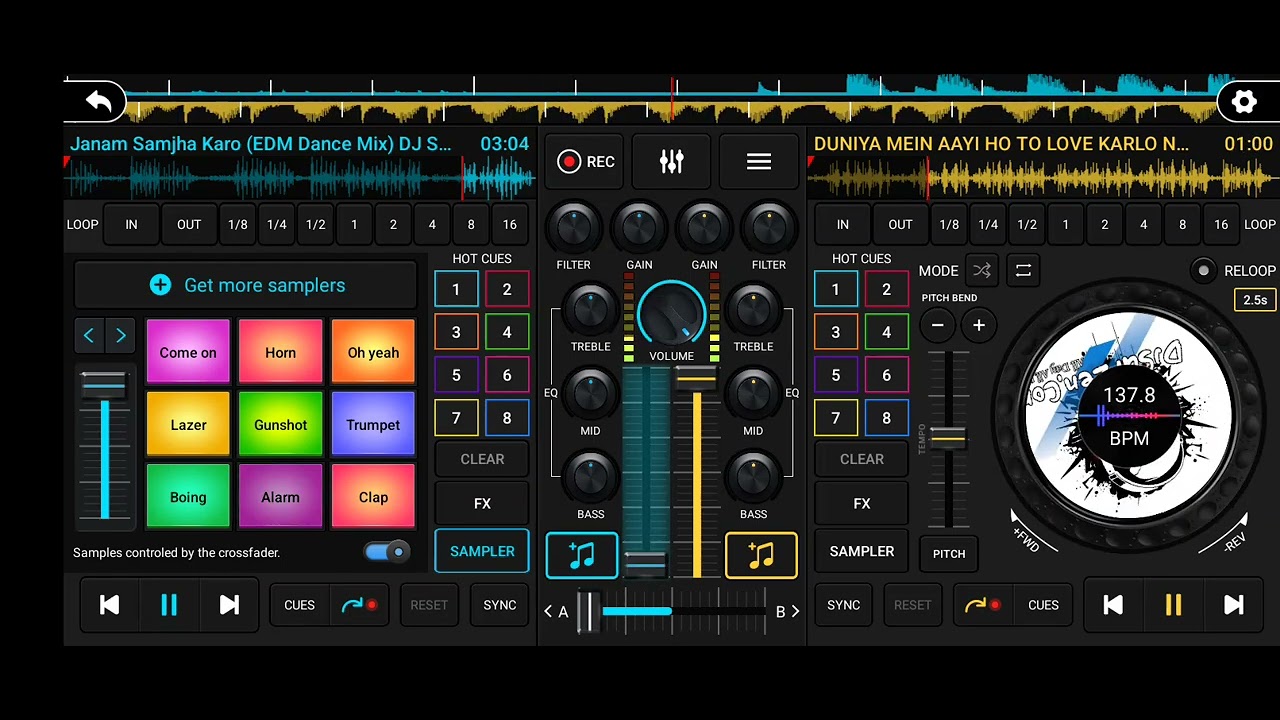Increase pitch bend with plus button

point(979,325)
